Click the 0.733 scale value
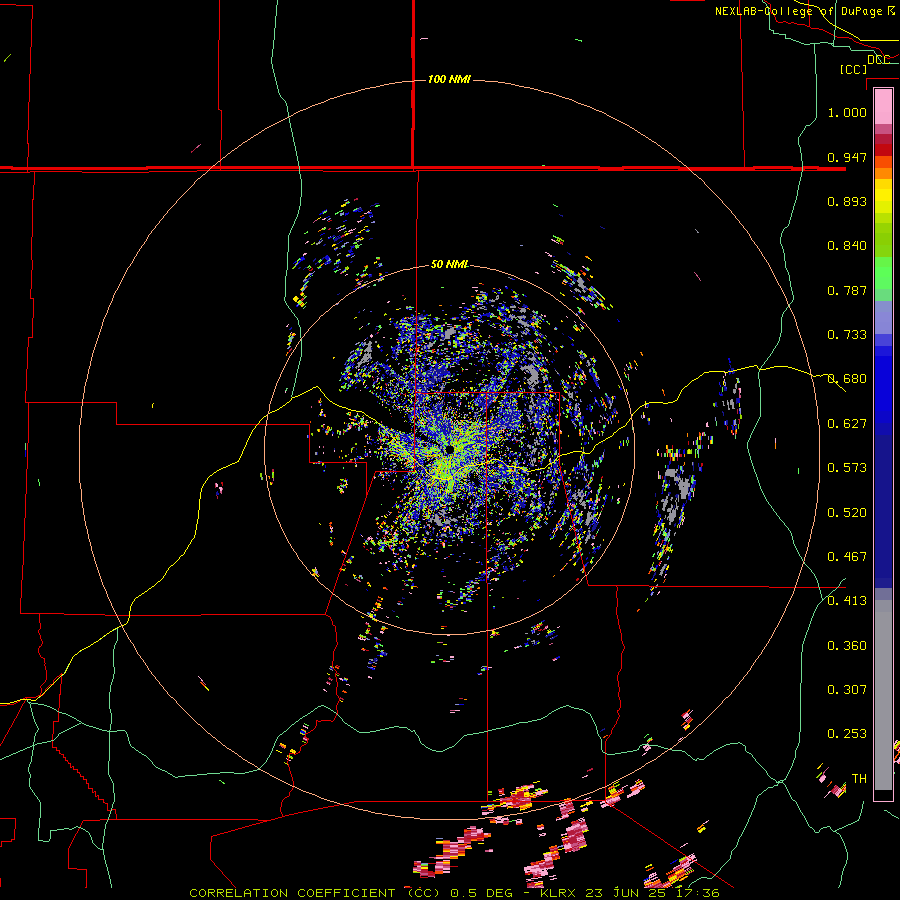The height and width of the screenshot is (900, 900). [847, 335]
